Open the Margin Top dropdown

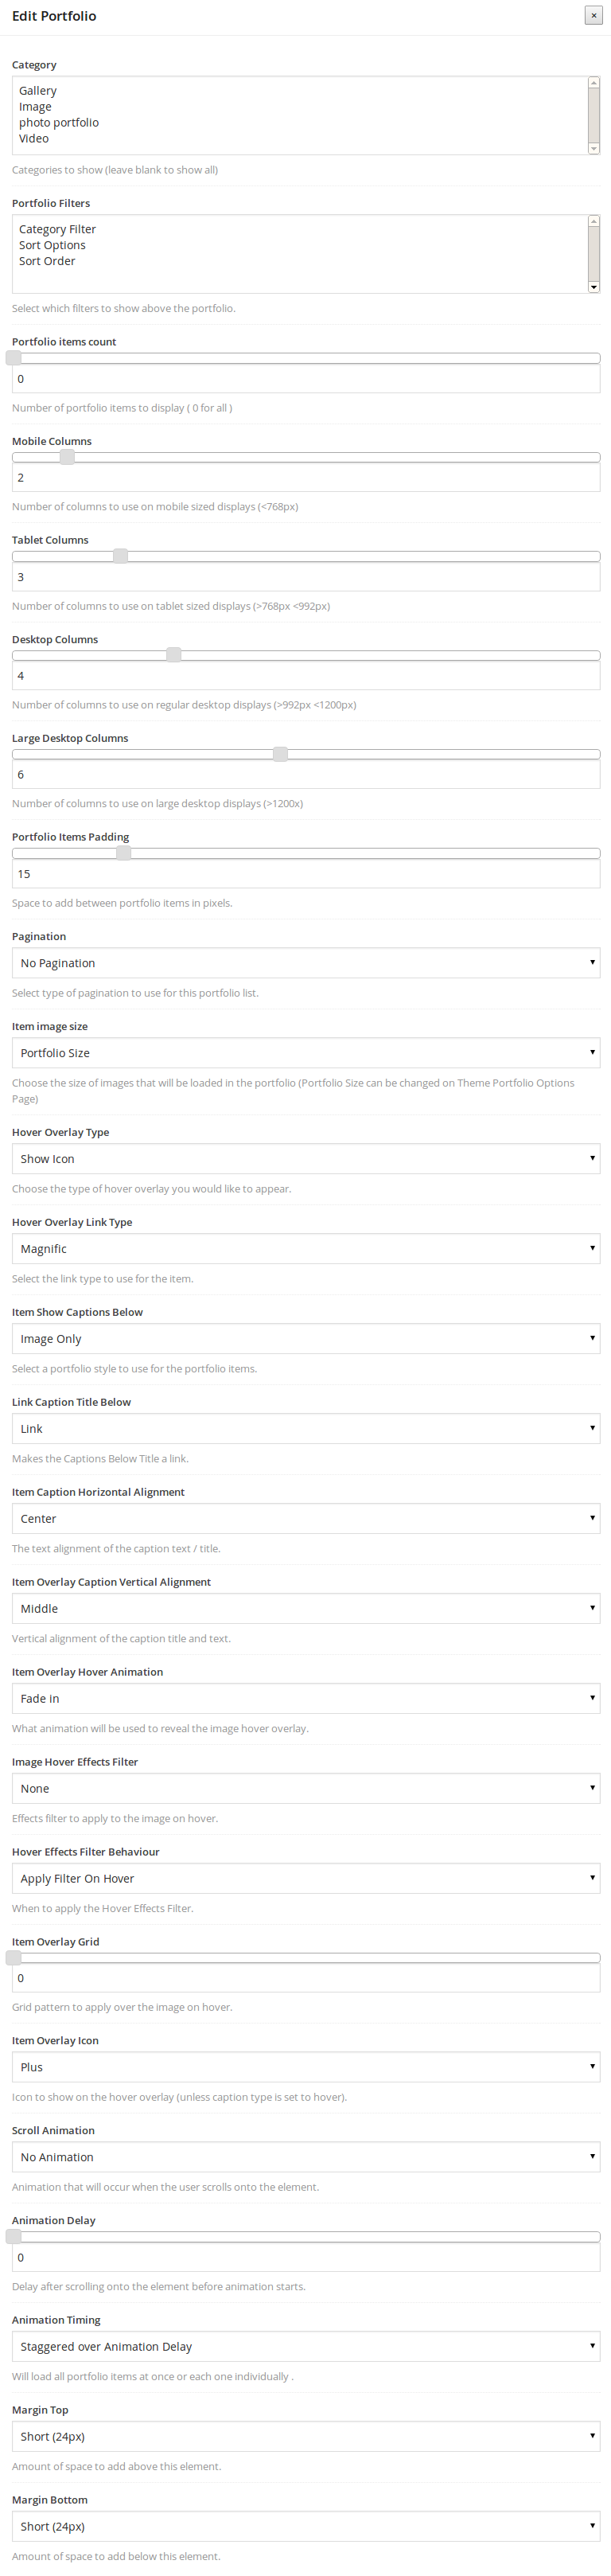tap(306, 2436)
